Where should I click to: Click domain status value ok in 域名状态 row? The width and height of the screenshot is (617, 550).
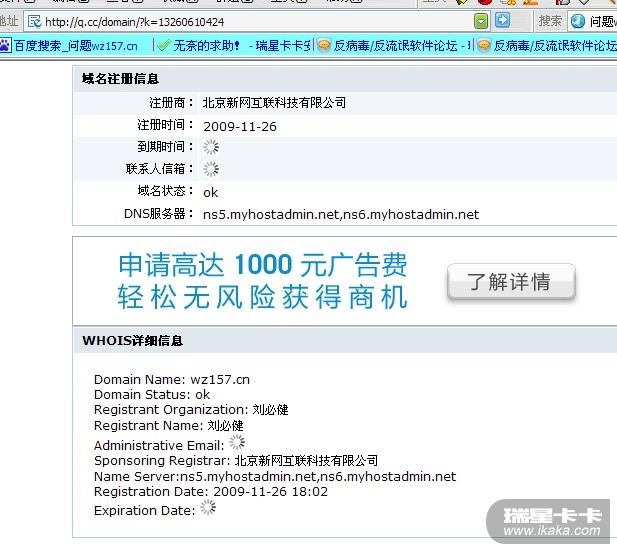click(211, 192)
